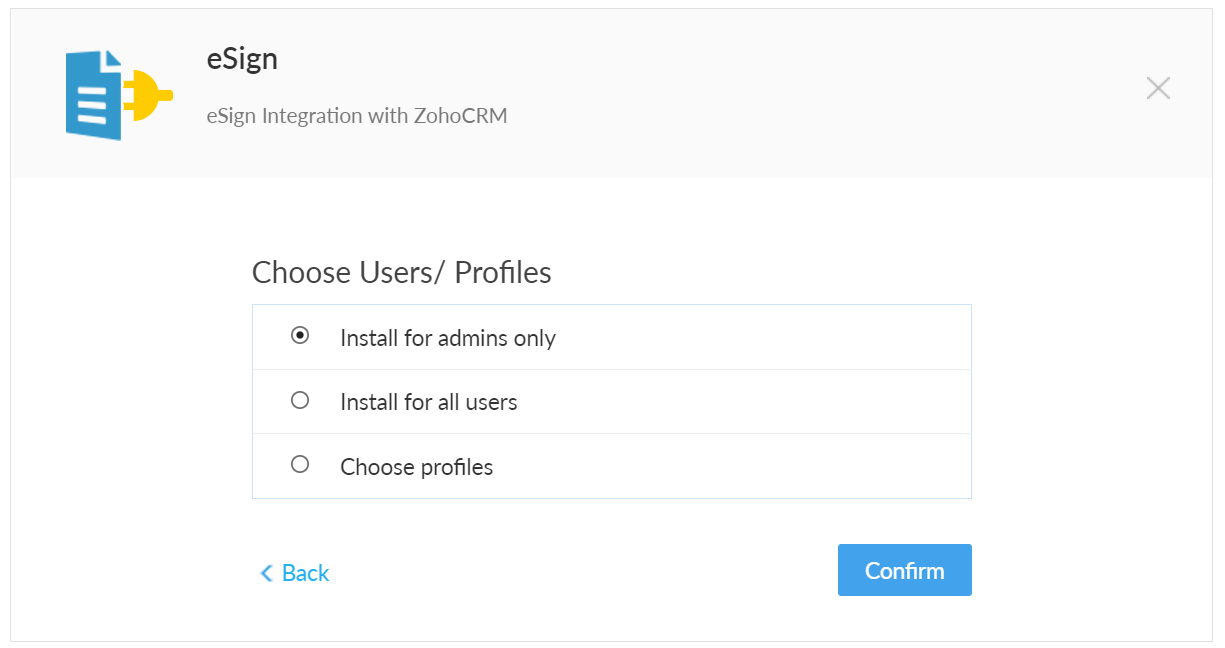Click the 'Choose profiles' label text
The height and width of the screenshot is (648, 1225).
click(416, 467)
